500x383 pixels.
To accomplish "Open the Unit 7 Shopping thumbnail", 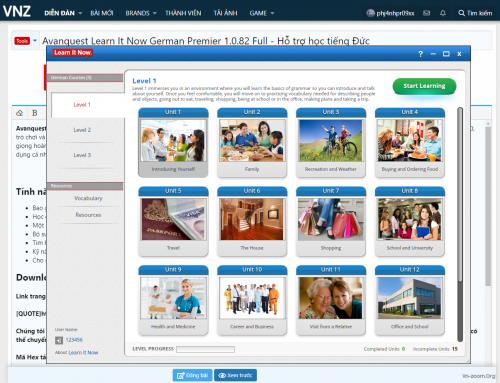I will point(331,221).
